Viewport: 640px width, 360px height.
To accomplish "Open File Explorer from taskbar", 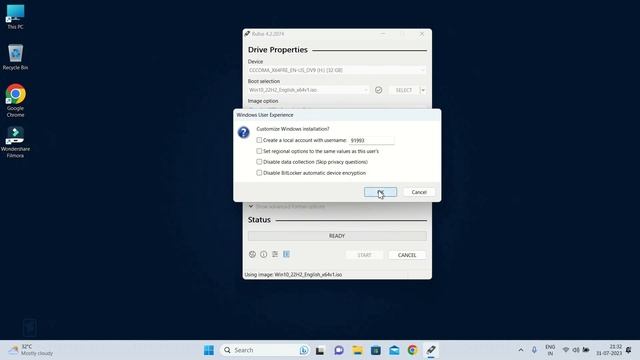I will [x=357, y=350].
